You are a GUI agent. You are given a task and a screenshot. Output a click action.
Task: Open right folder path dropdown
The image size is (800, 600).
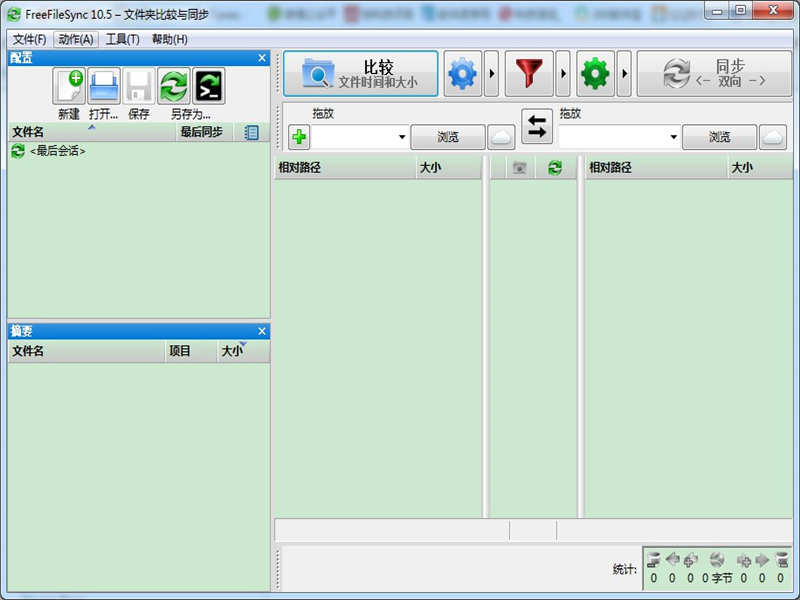click(x=673, y=137)
